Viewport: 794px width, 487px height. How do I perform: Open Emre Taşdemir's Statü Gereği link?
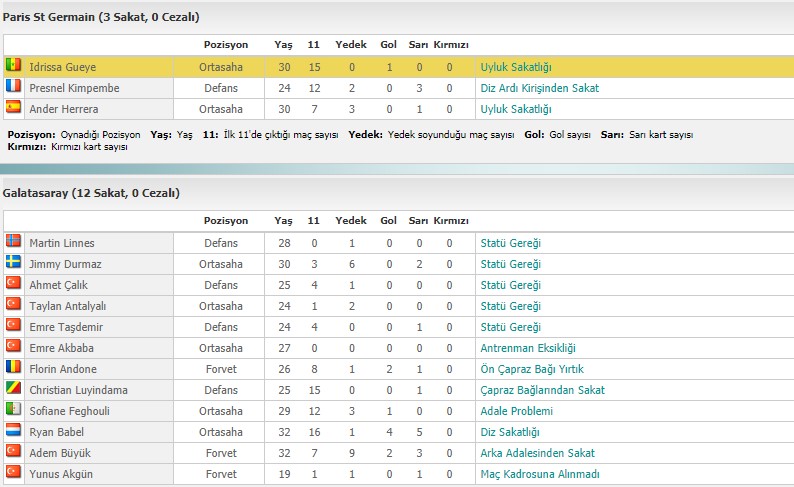[510, 327]
